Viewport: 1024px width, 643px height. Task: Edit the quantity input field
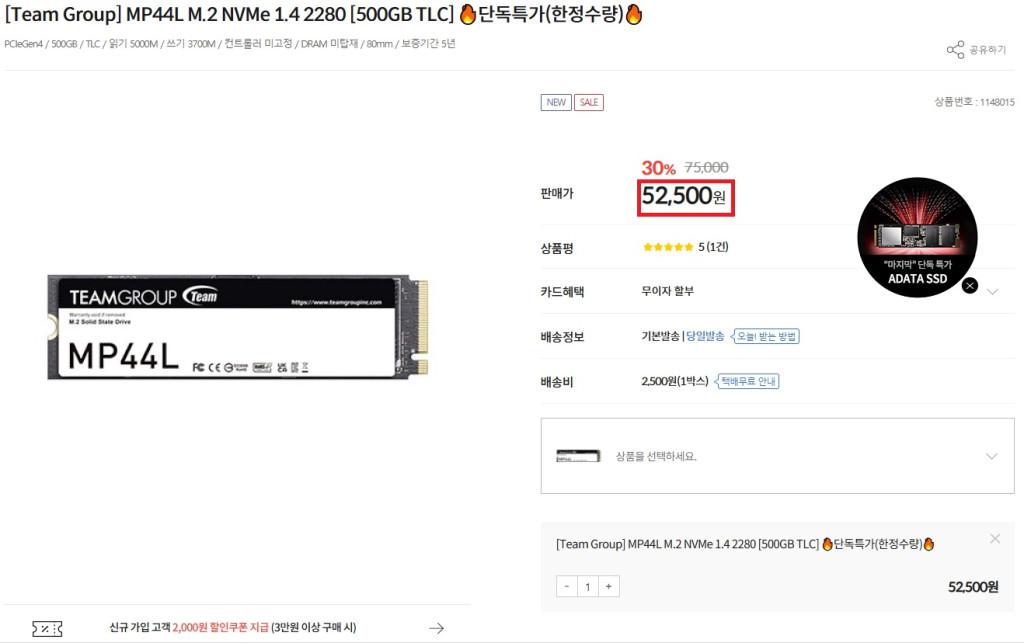588,586
